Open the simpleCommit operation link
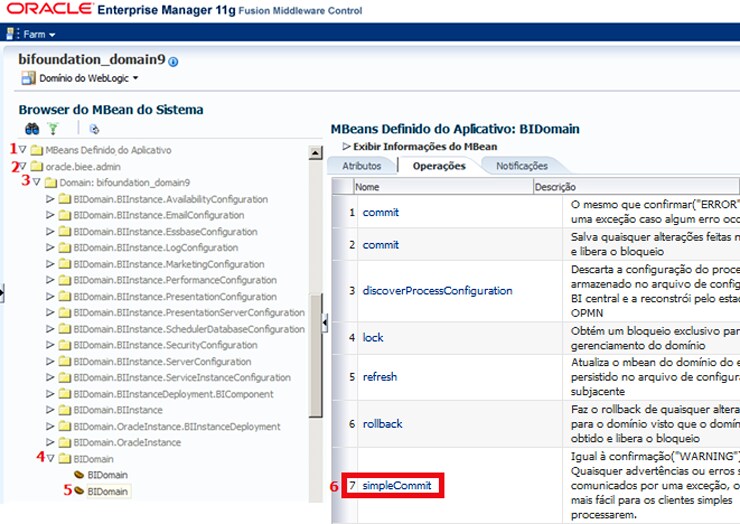 396,485
